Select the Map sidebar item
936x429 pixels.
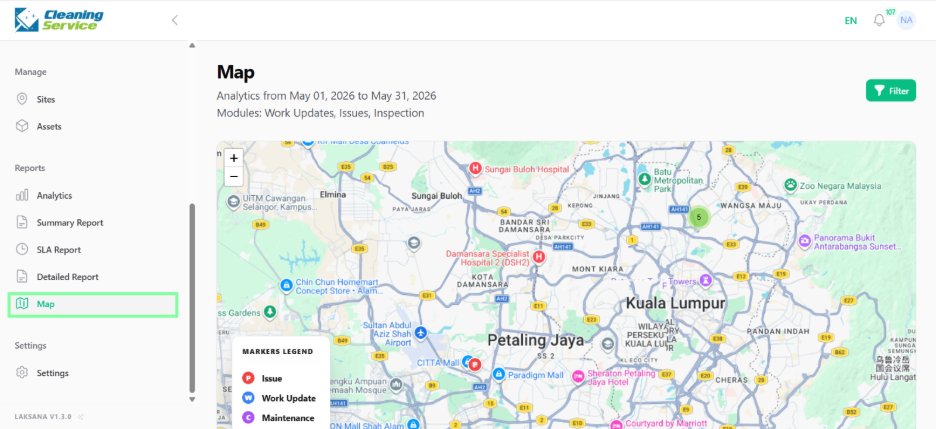(x=93, y=304)
